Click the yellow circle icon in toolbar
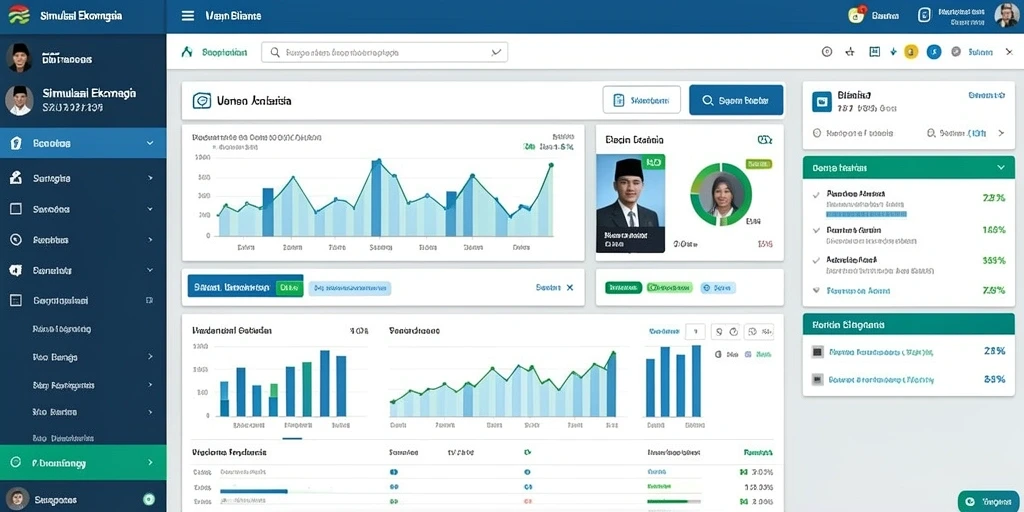The height and width of the screenshot is (512, 1024). coord(911,52)
